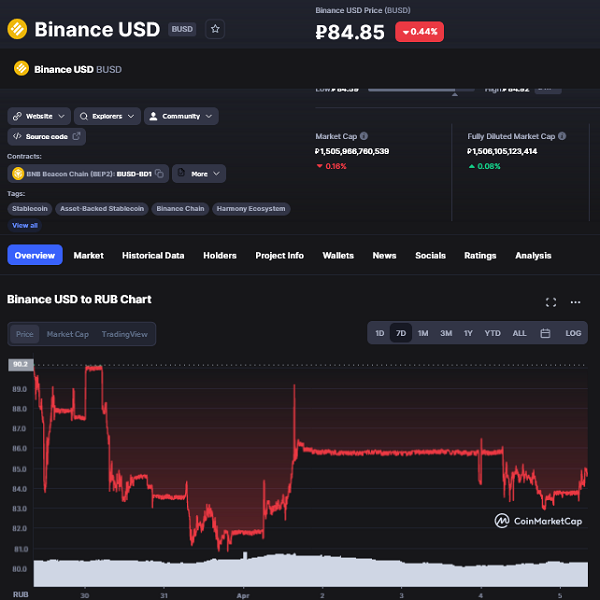The image size is (600, 600).
Task: Select the Market Cap chart view
Action: click(x=68, y=334)
